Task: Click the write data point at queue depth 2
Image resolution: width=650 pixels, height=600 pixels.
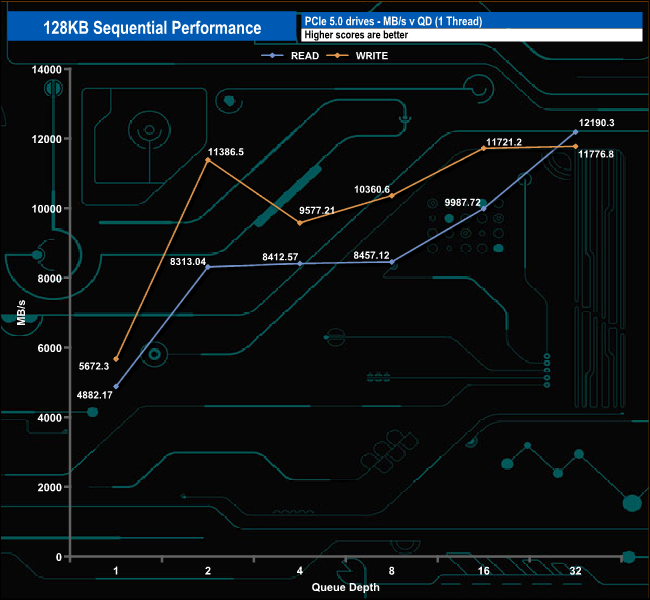Action: 208,160
